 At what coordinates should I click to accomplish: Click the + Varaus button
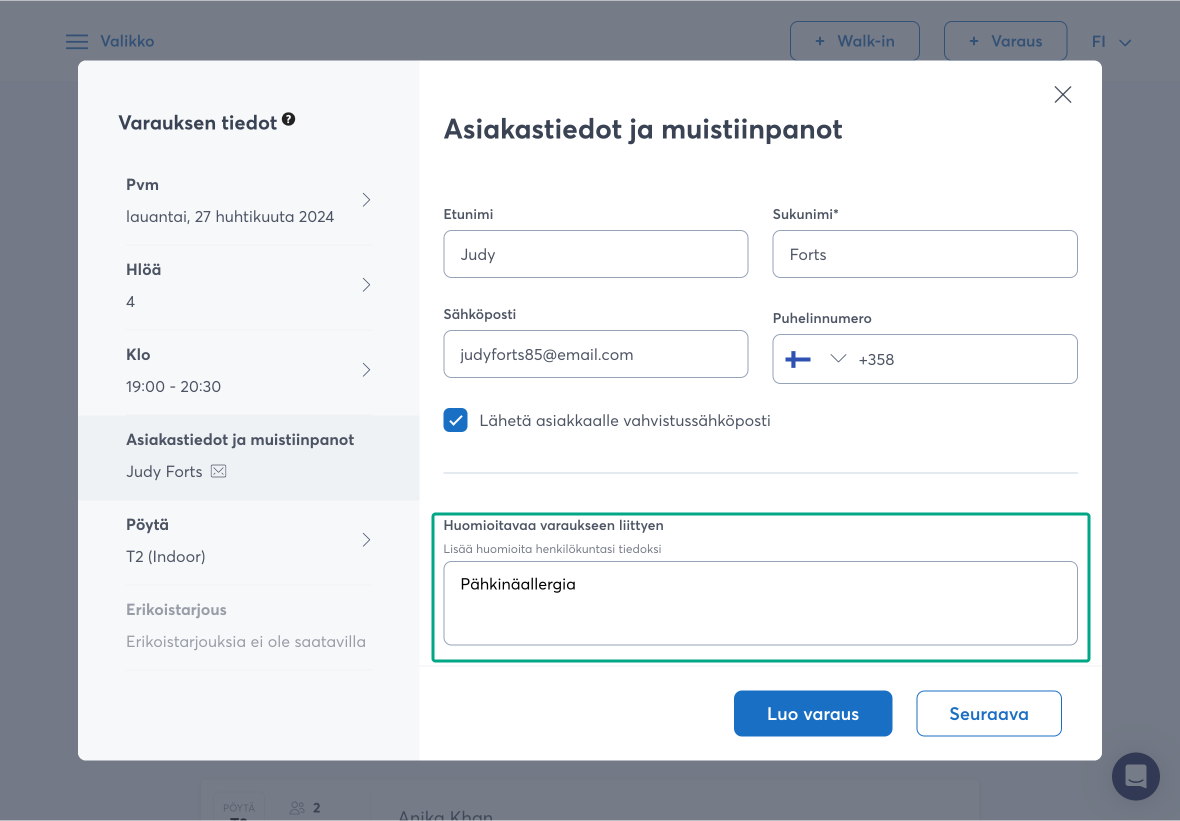click(1005, 42)
